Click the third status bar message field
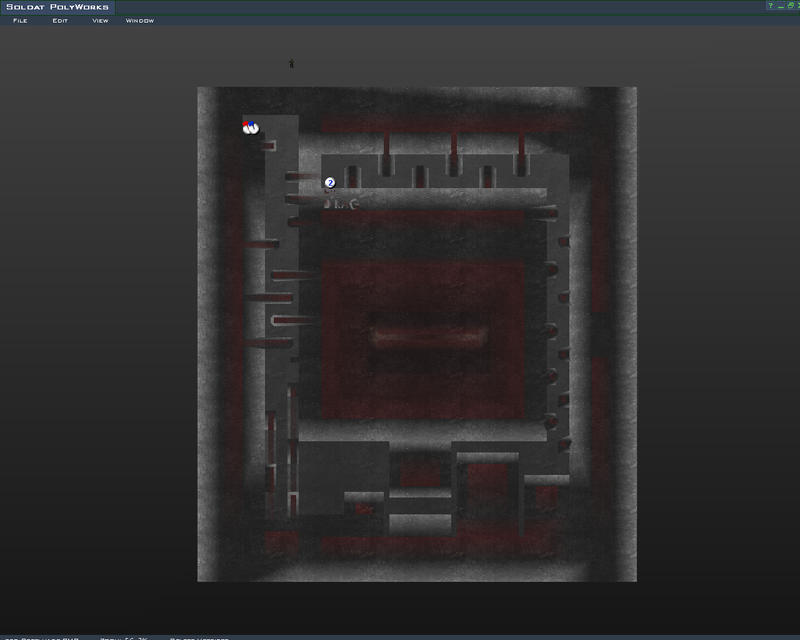The image size is (800, 640). (x=200, y=637)
